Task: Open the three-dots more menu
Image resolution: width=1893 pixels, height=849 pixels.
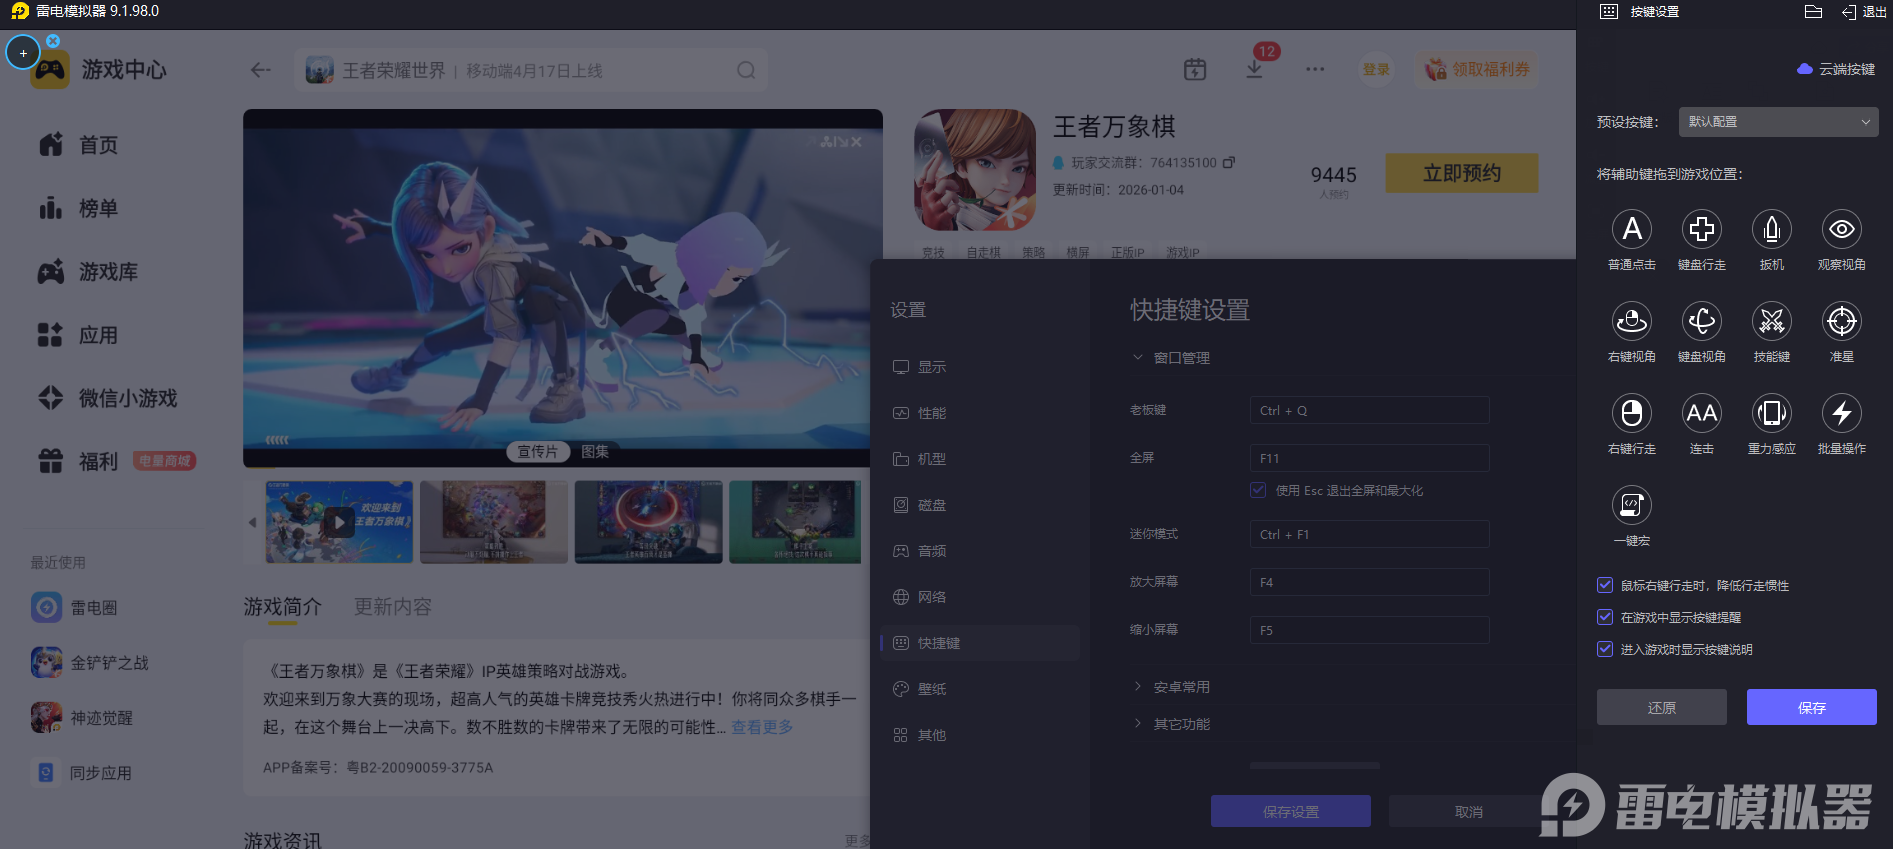Action: (1315, 70)
